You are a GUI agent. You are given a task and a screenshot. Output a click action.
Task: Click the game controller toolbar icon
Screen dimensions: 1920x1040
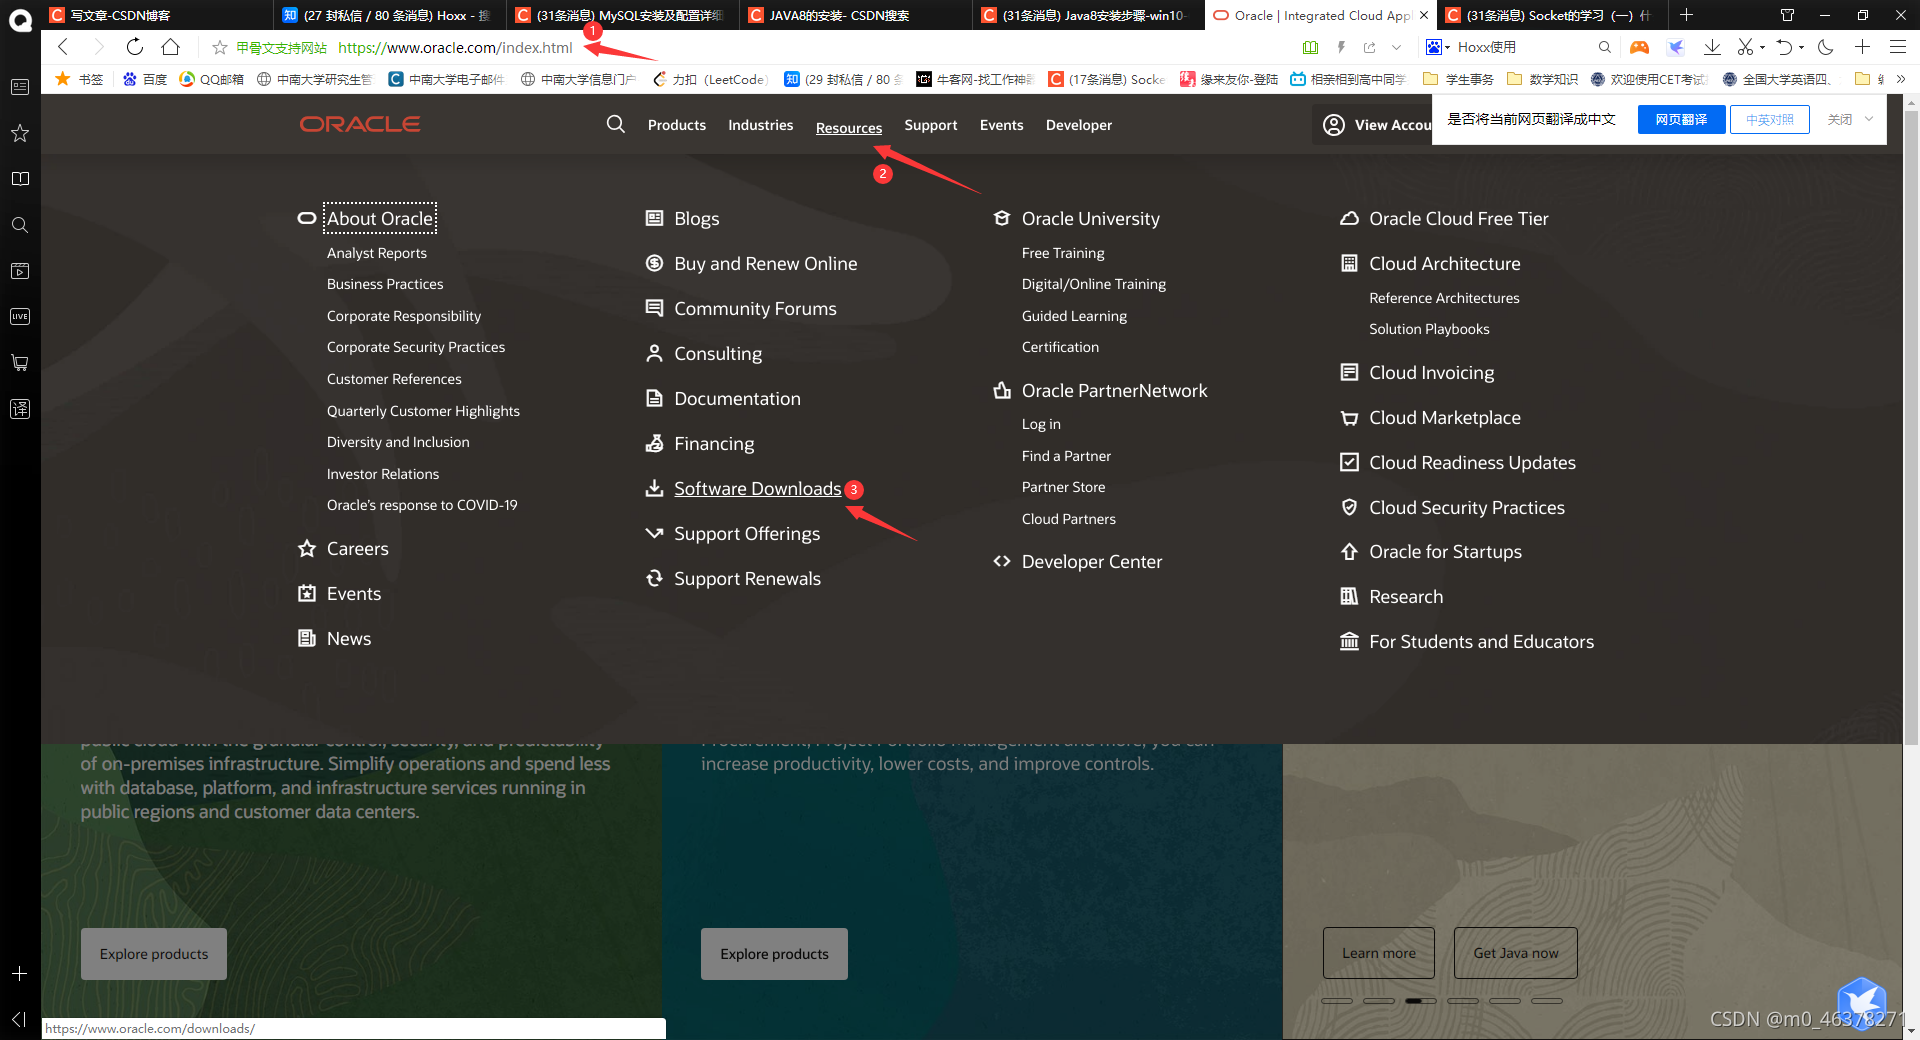tap(1639, 47)
